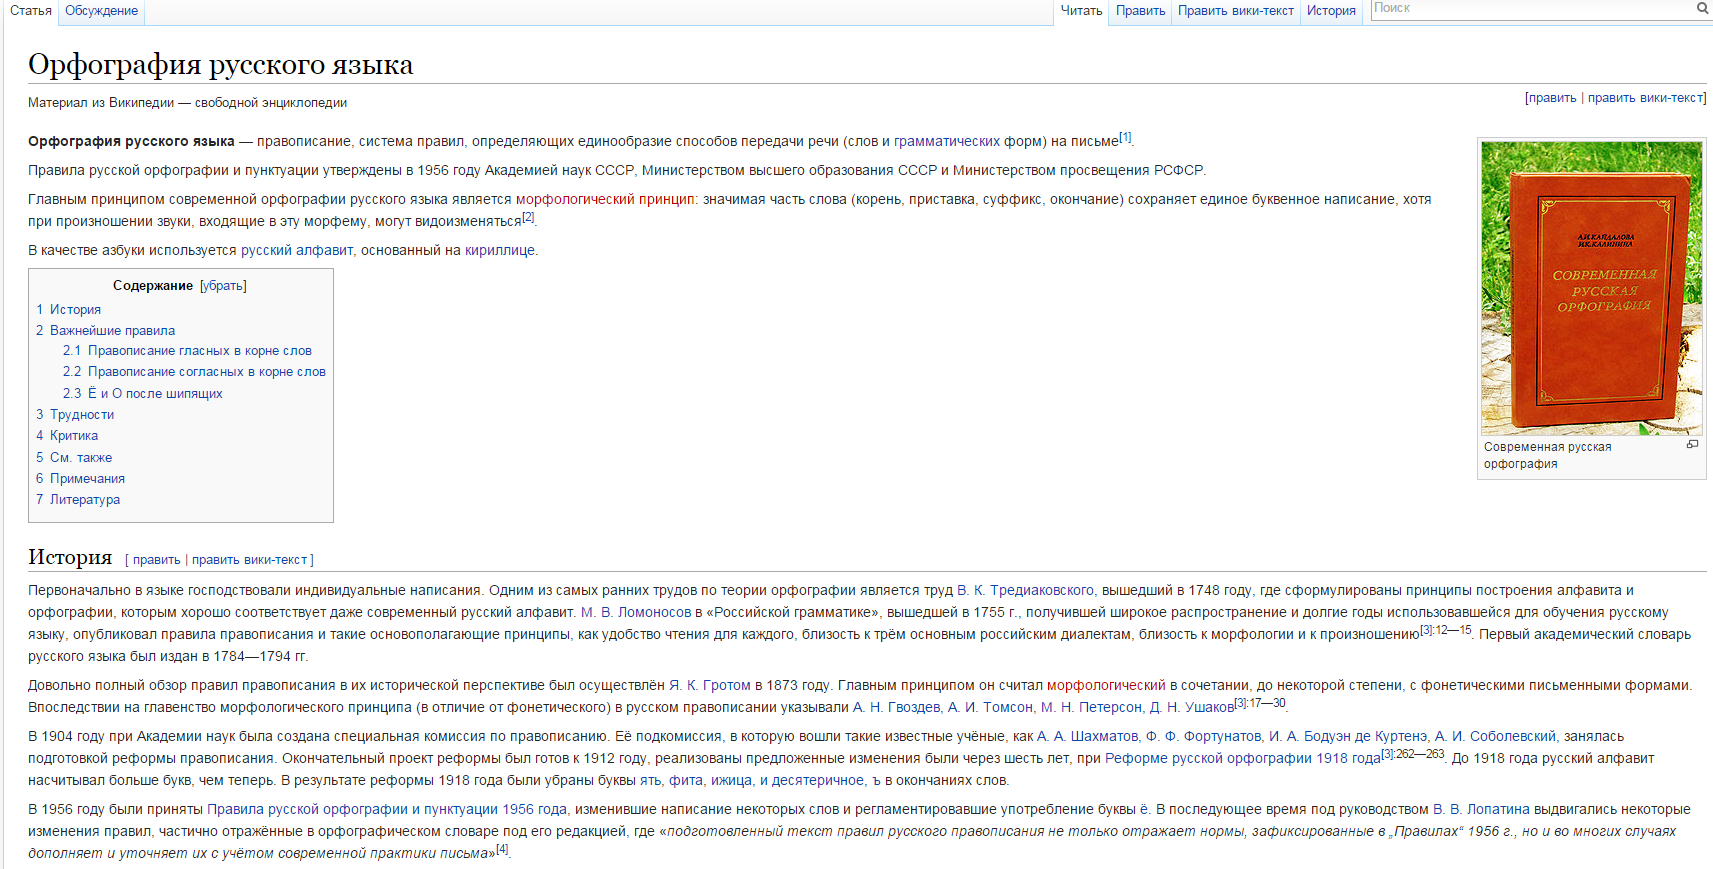Enlarge the book thumbnail via expand icon
The image size is (1713, 869).
[1692, 445]
